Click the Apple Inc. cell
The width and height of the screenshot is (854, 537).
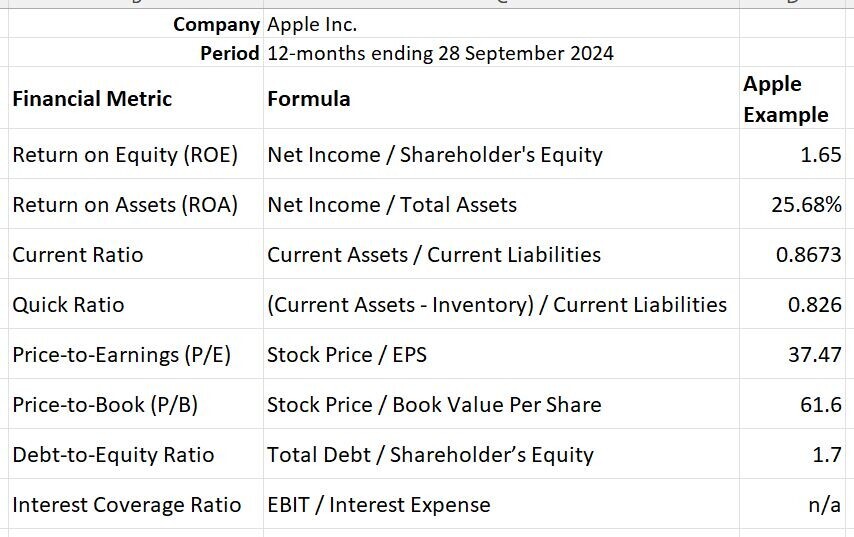tap(501, 24)
